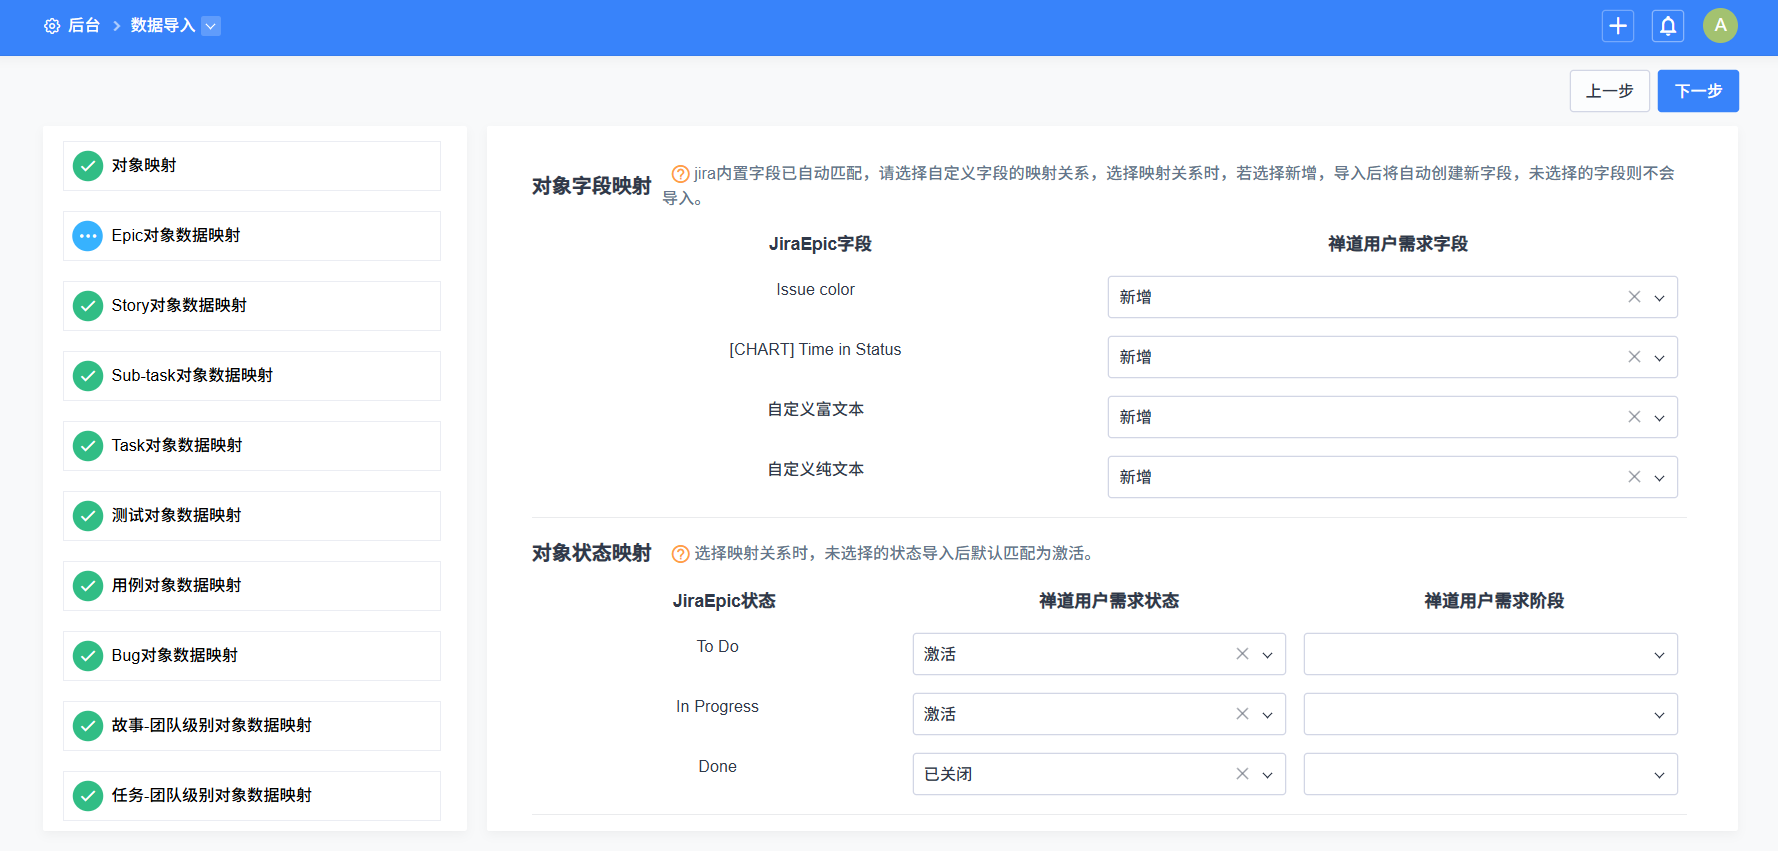Click the blue in-progress icon for Epic对象数据映射

coord(88,236)
